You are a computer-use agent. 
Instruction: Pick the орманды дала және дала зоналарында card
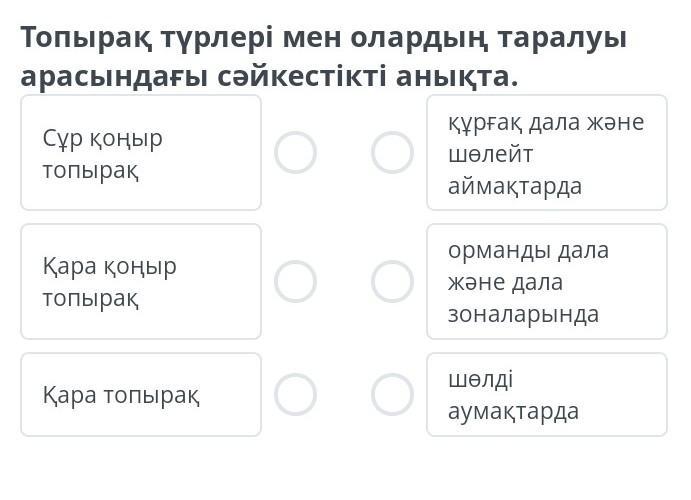[546, 282]
